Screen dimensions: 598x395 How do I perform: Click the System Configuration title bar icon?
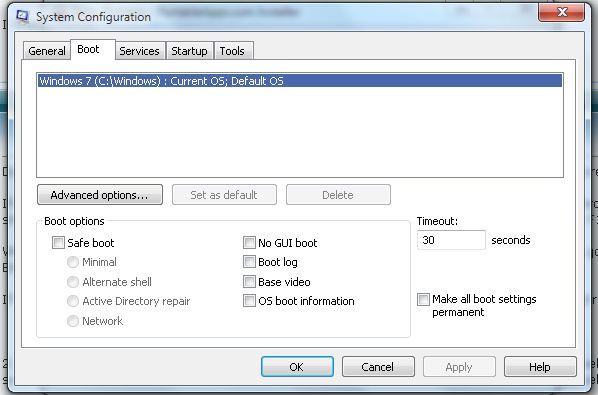click(x=23, y=16)
